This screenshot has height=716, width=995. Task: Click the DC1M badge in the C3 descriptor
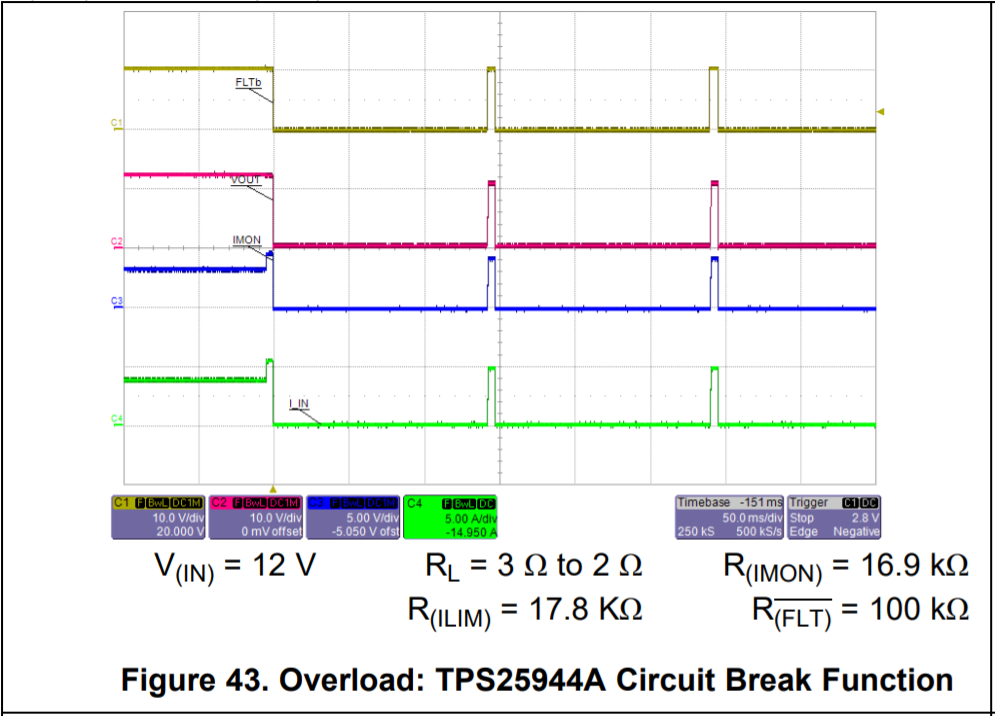[x=381, y=503]
